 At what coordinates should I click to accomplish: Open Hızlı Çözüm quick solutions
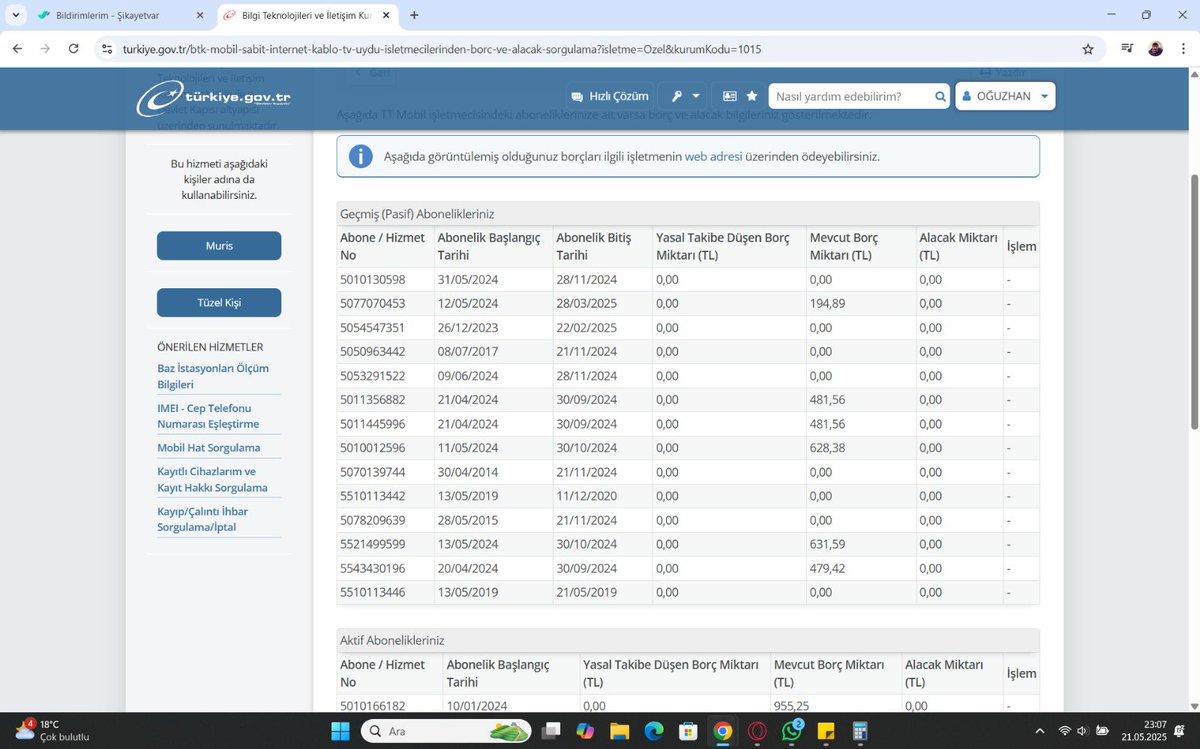click(609, 96)
